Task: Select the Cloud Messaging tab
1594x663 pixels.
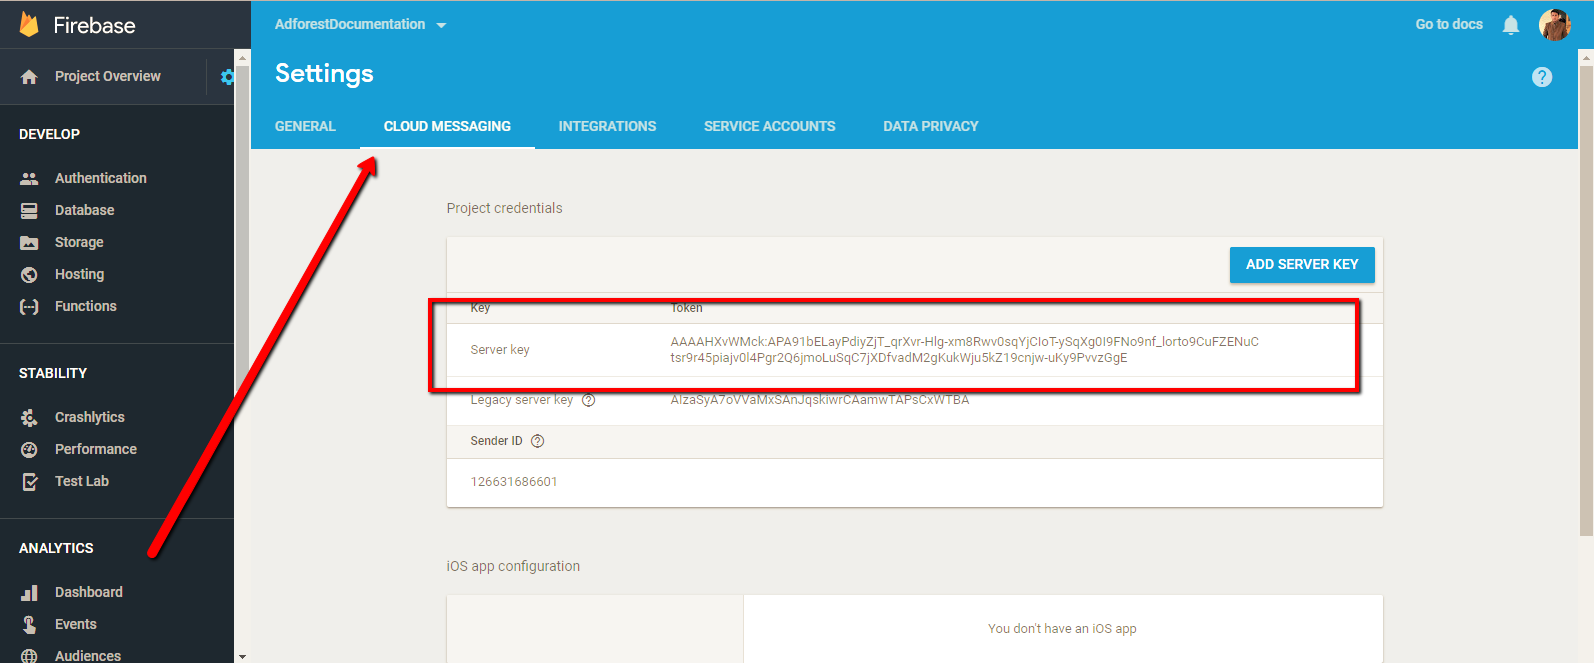Action: 447,126
